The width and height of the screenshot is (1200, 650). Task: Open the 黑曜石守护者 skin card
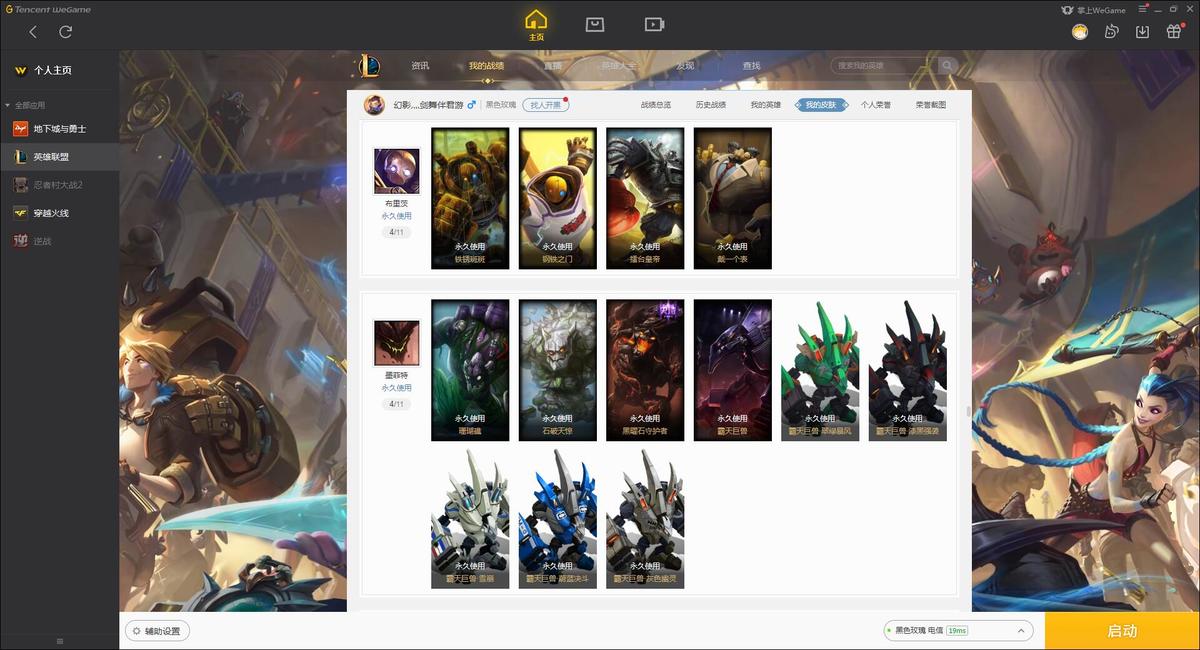coord(645,370)
